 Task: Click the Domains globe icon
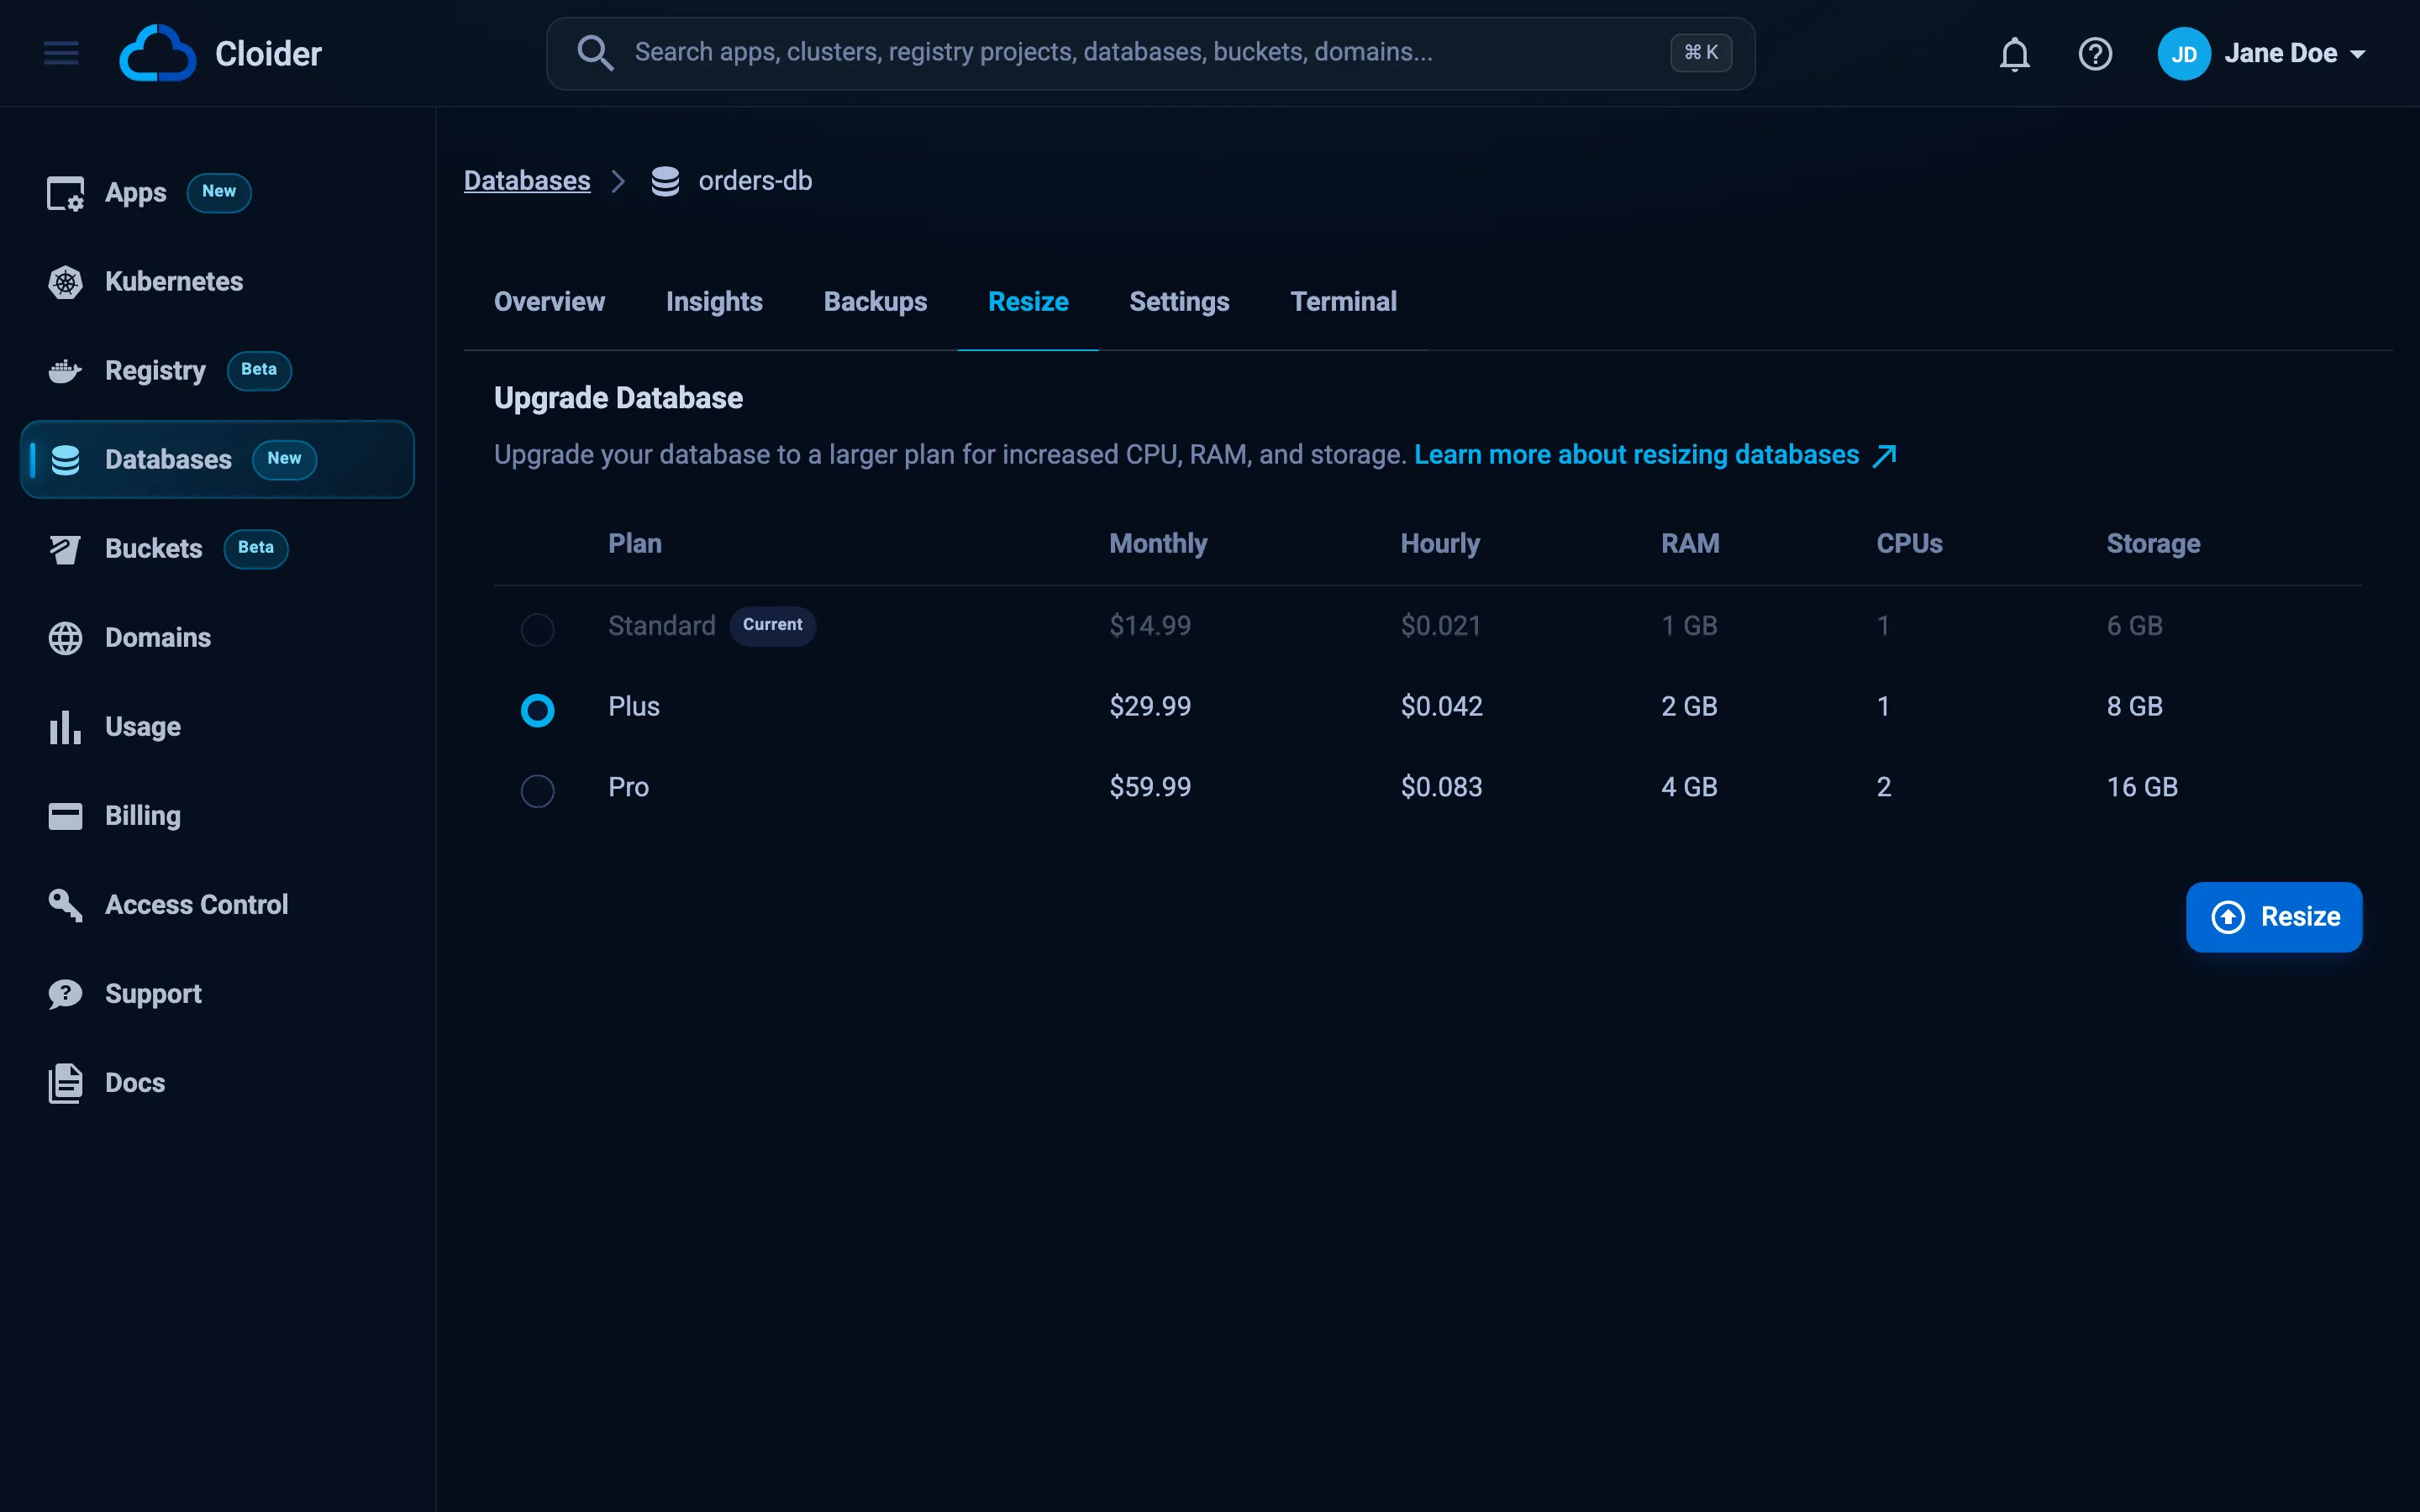66,638
